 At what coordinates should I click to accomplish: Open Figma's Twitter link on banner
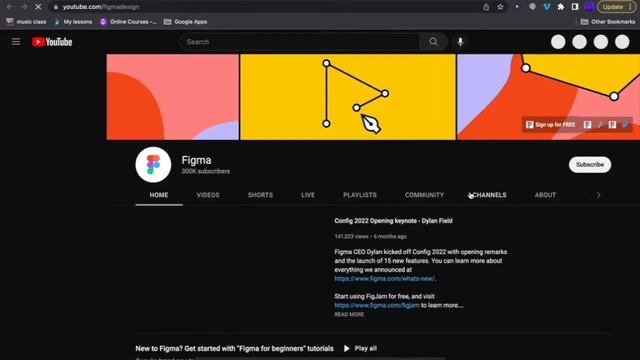coord(625,124)
